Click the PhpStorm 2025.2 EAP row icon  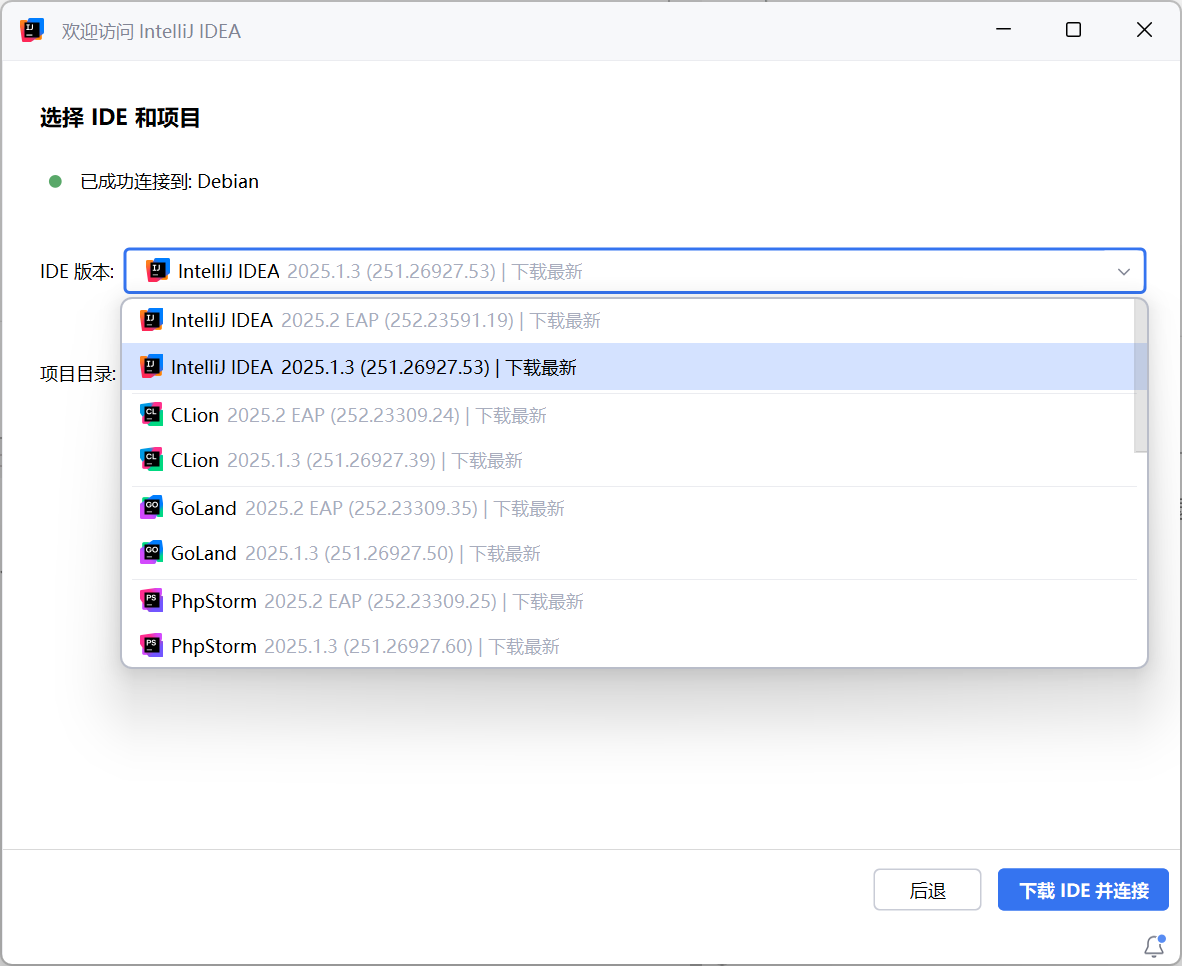pos(151,600)
